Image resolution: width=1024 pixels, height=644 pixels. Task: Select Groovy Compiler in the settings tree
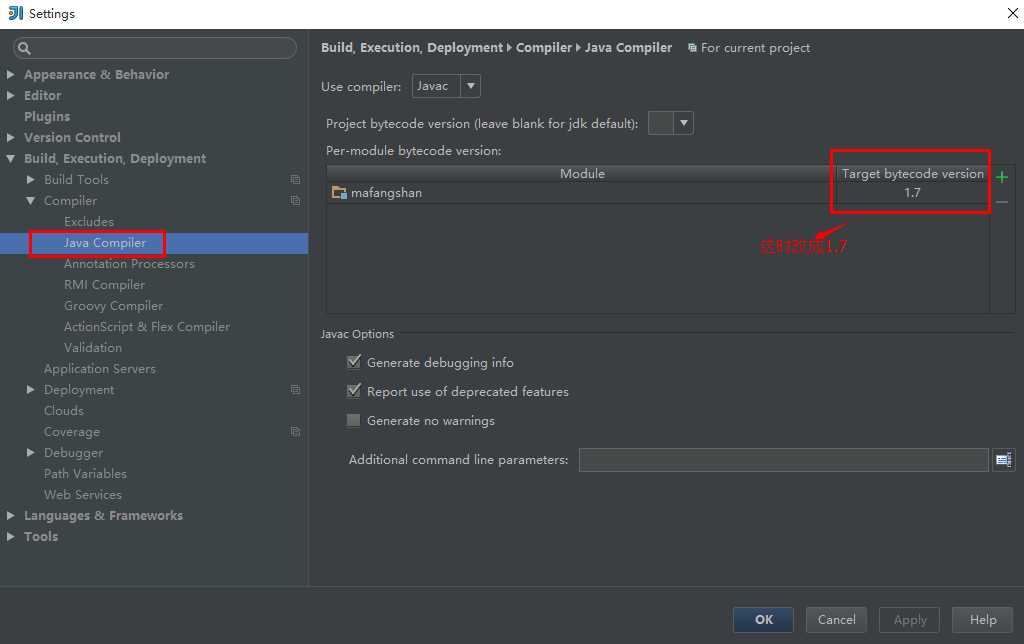(113, 306)
